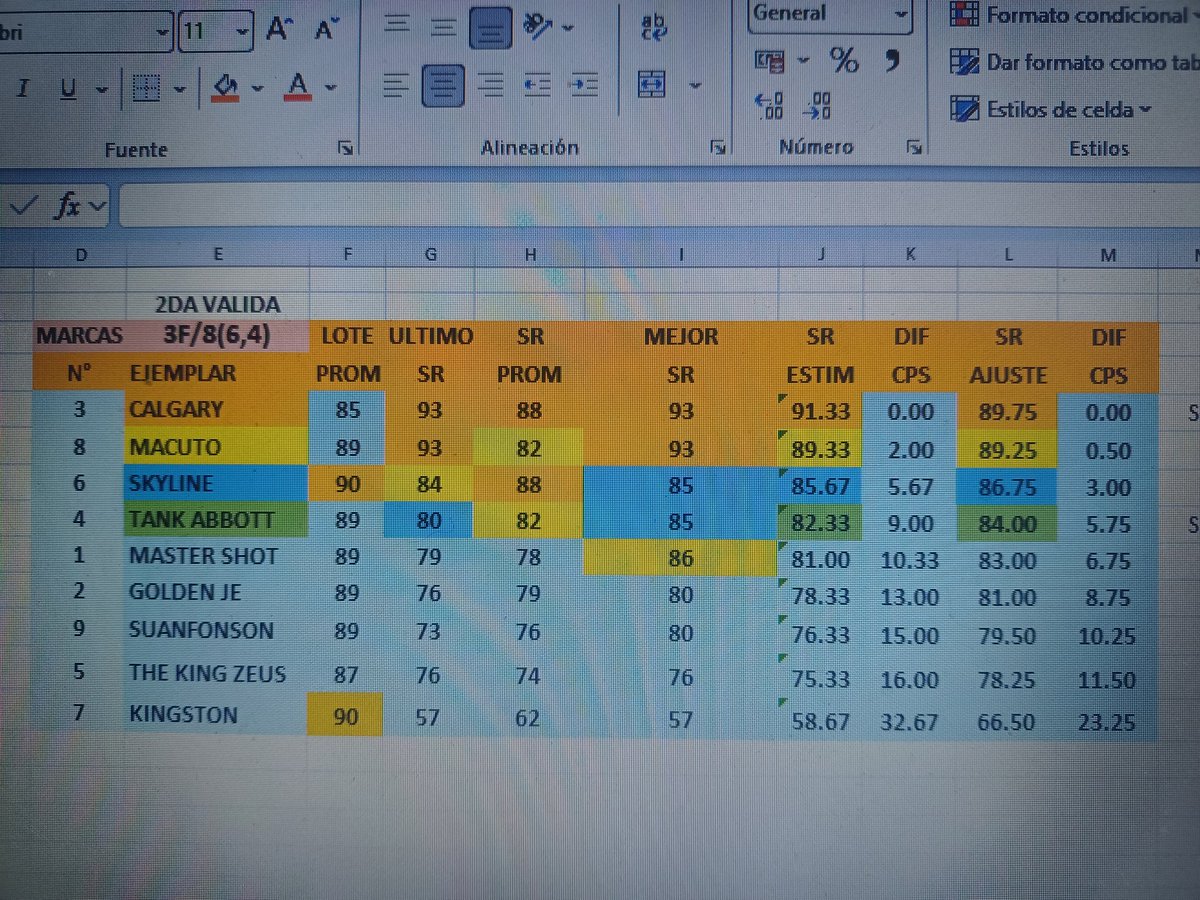The height and width of the screenshot is (900, 1200).
Task: Expand the font color dropdown arrow
Action: (x=331, y=90)
